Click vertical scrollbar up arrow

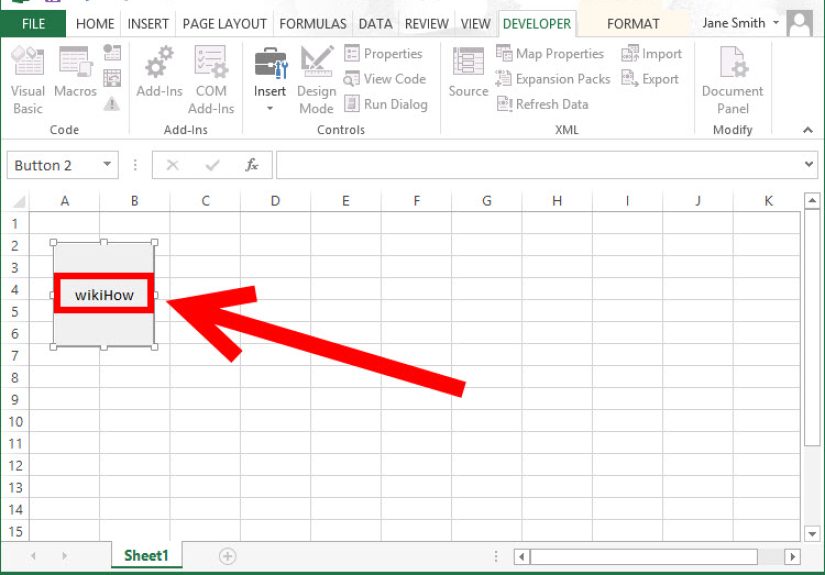812,200
